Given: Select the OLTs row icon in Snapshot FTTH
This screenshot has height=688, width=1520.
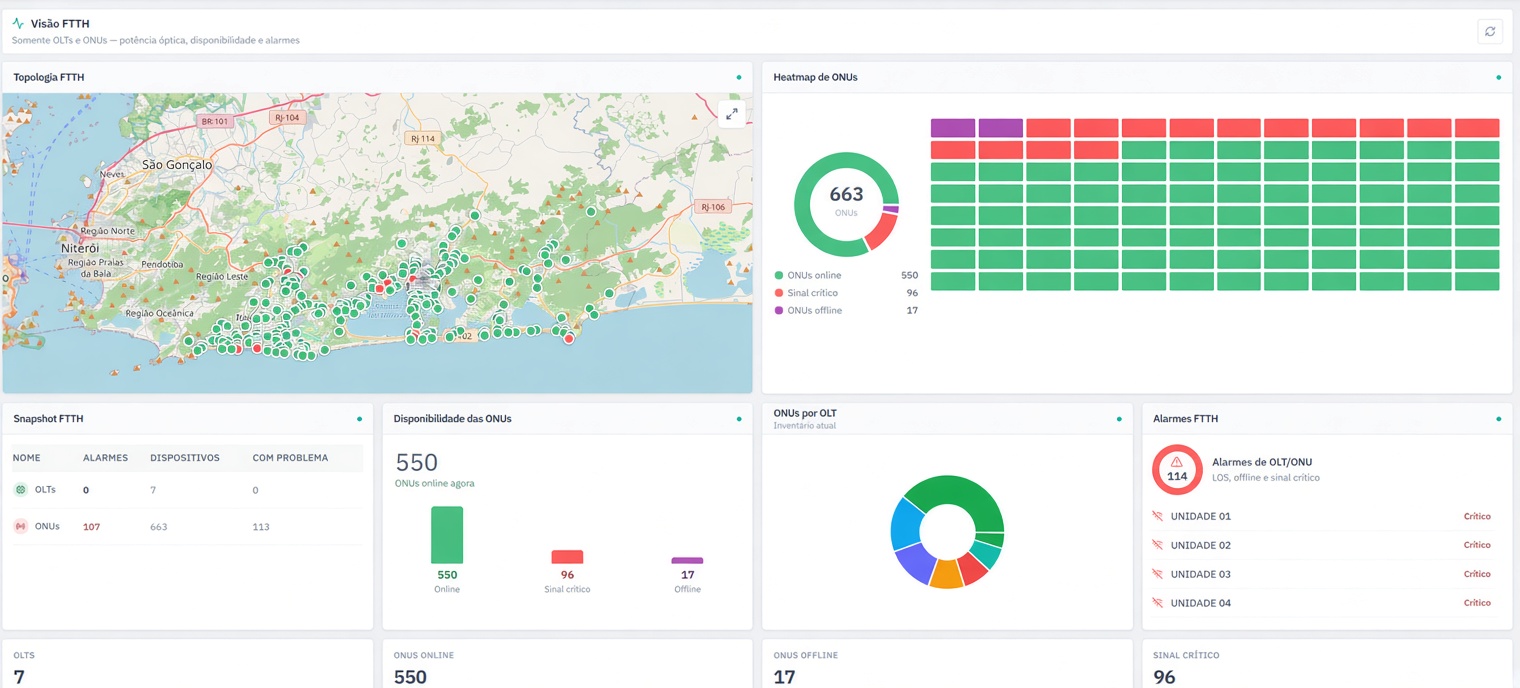Looking at the screenshot, I should click(x=21, y=490).
